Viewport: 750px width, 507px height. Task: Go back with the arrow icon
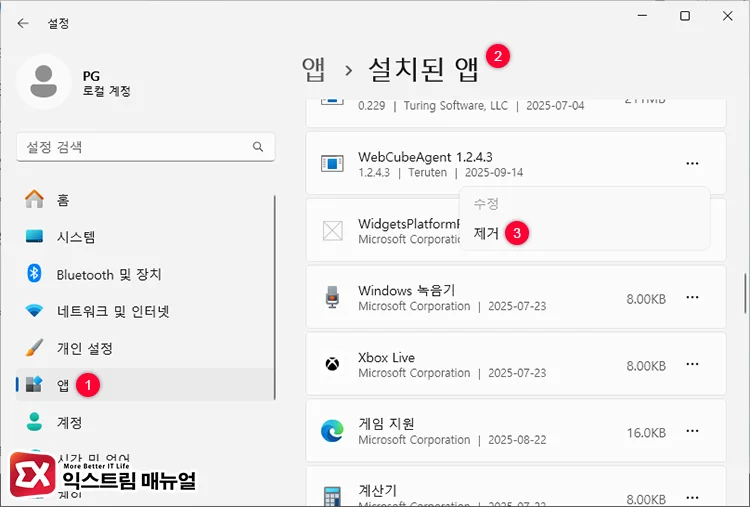22,23
